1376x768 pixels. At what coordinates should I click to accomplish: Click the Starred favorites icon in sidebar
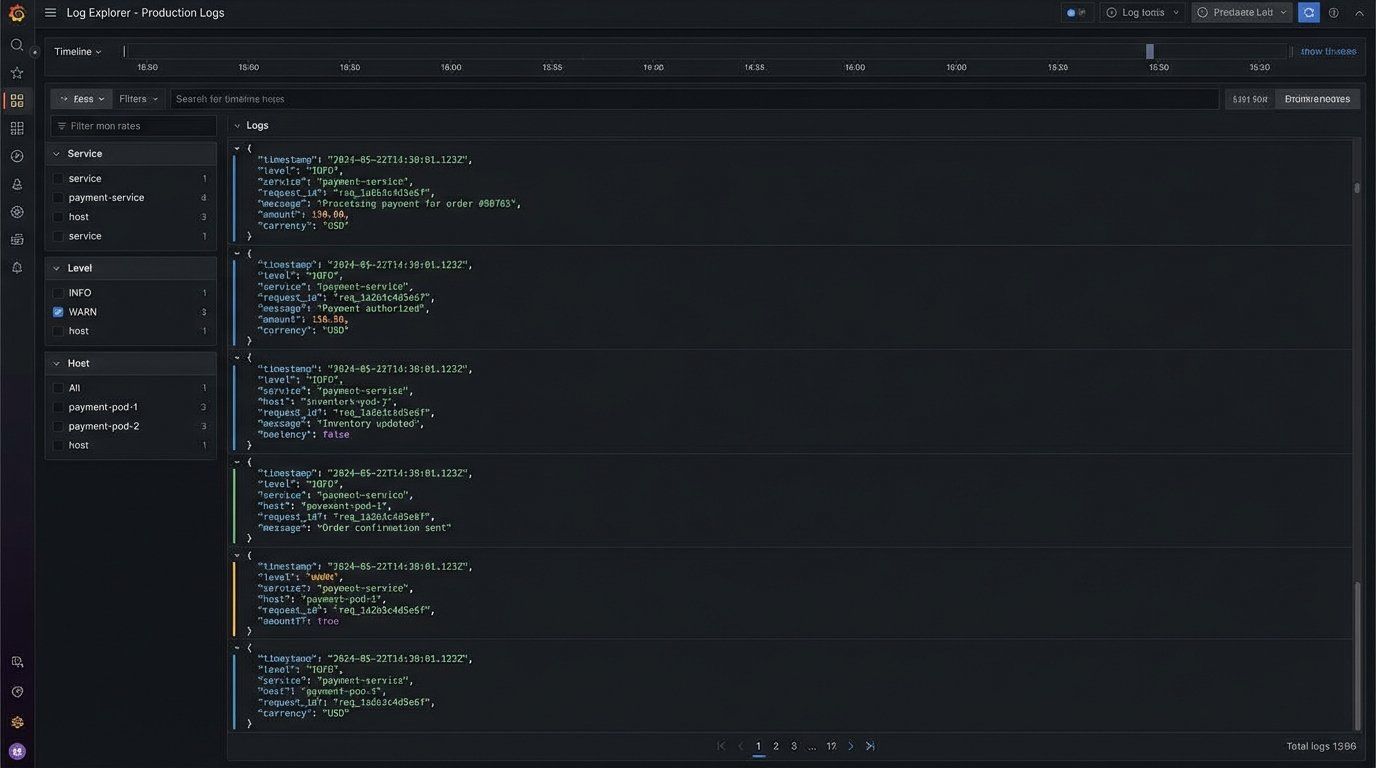(x=16, y=72)
